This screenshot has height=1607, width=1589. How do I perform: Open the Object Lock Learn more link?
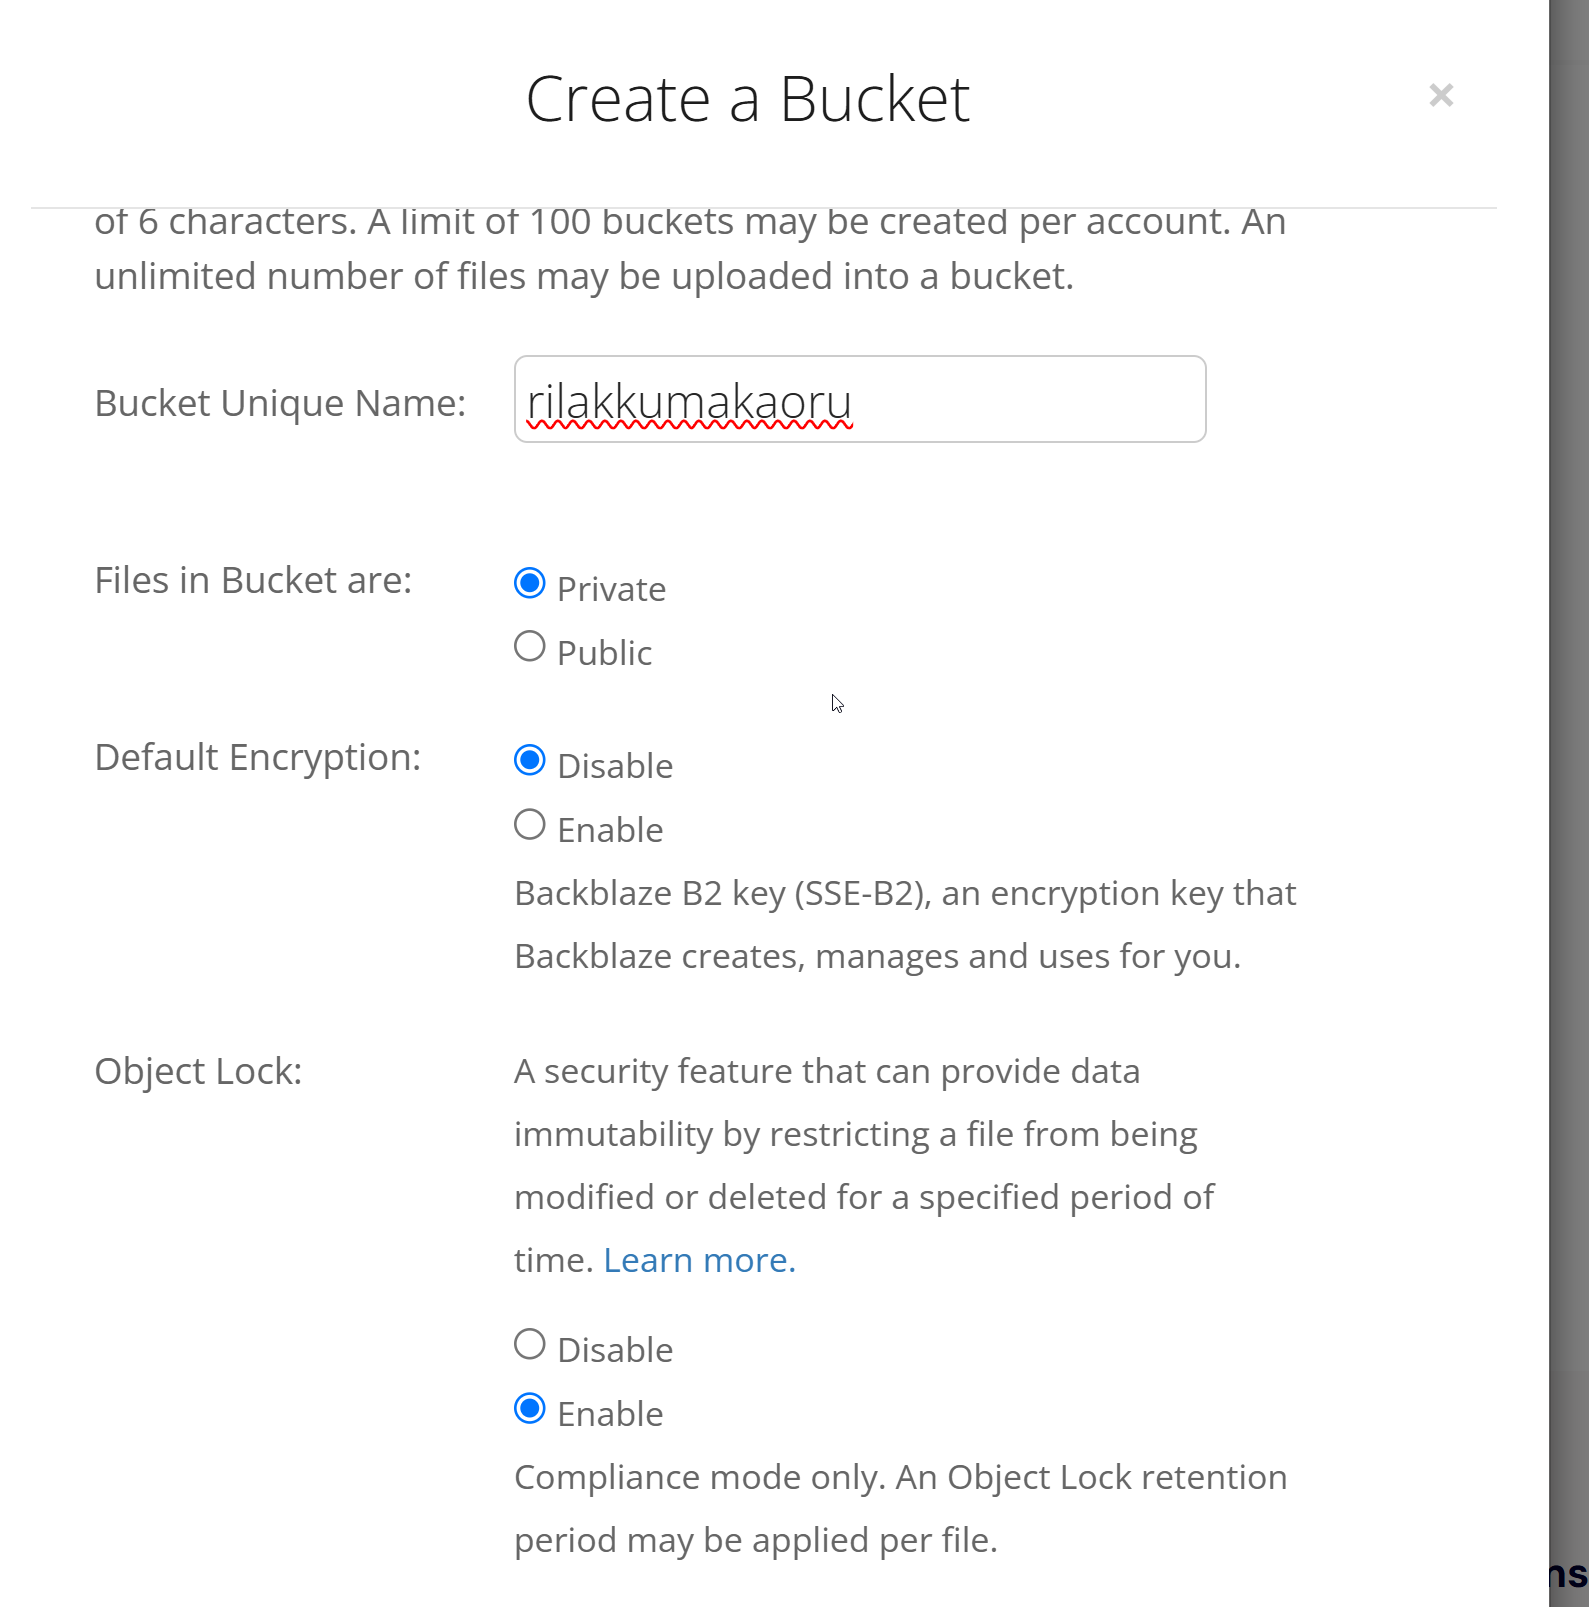tap(699, 1260)
